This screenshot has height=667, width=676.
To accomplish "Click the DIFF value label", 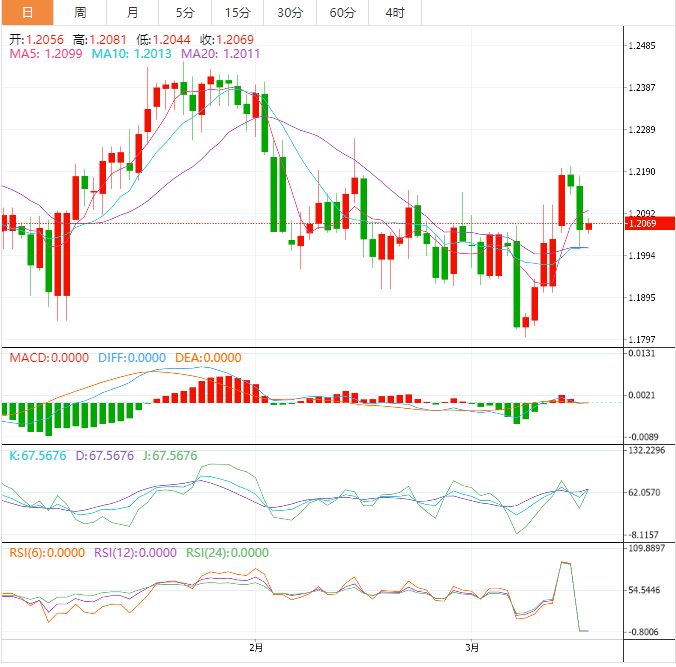I will pos(132,357).
